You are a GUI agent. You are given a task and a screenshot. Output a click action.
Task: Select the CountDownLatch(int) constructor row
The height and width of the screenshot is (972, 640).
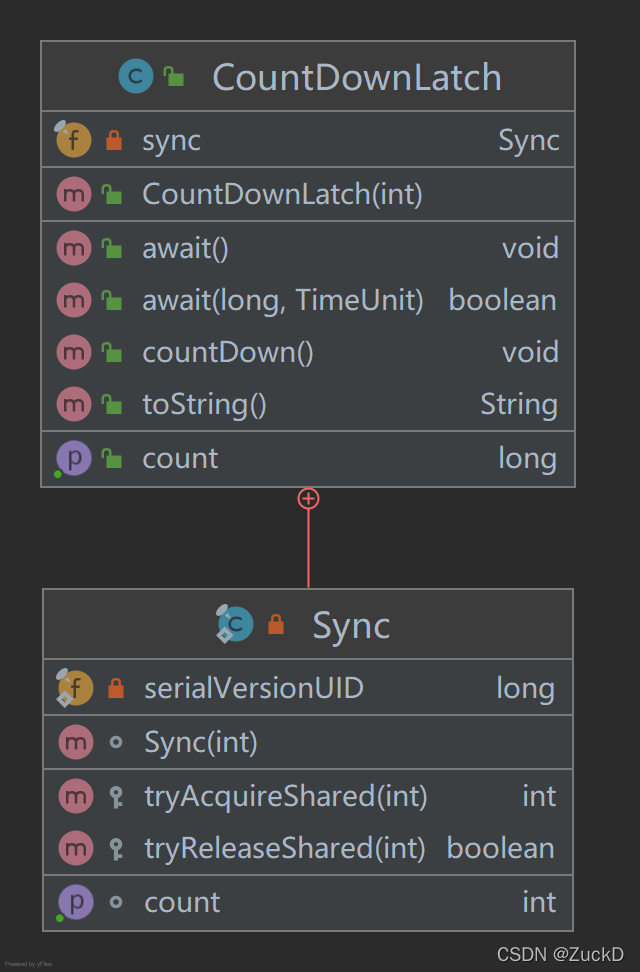pos(308,194)
